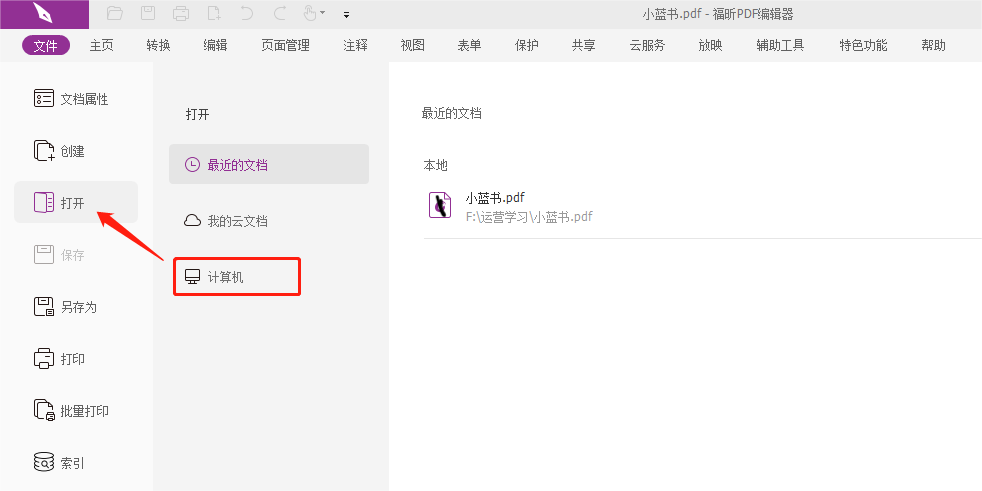
Task: Switch to the 共享 tab
Action: (x=584, y=46)
